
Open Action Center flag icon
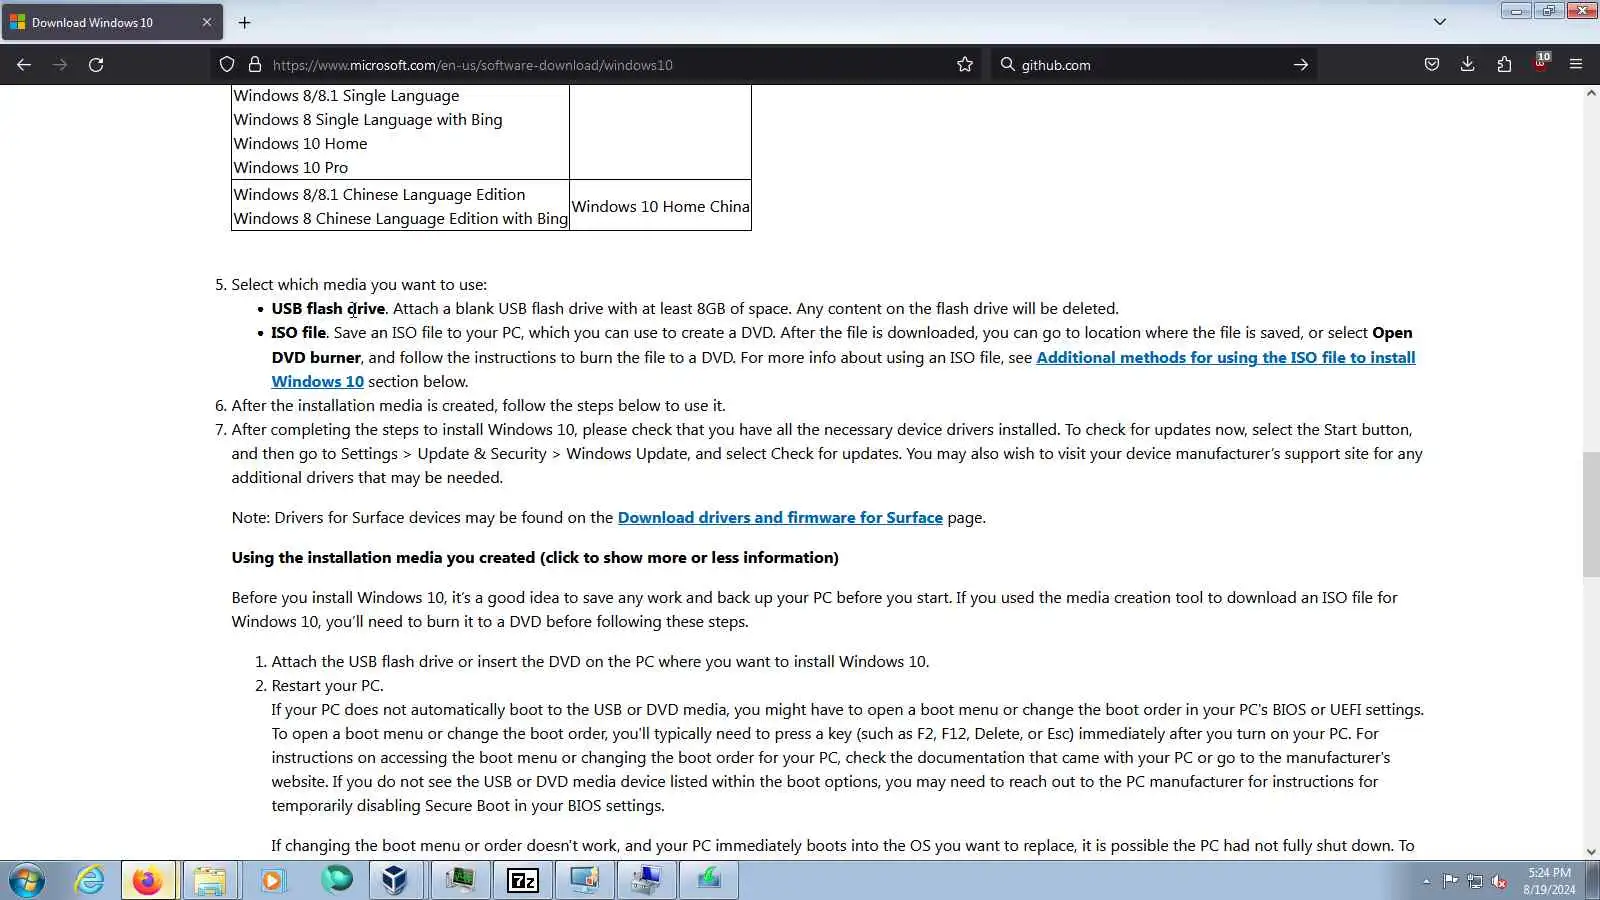[1450, 881]
